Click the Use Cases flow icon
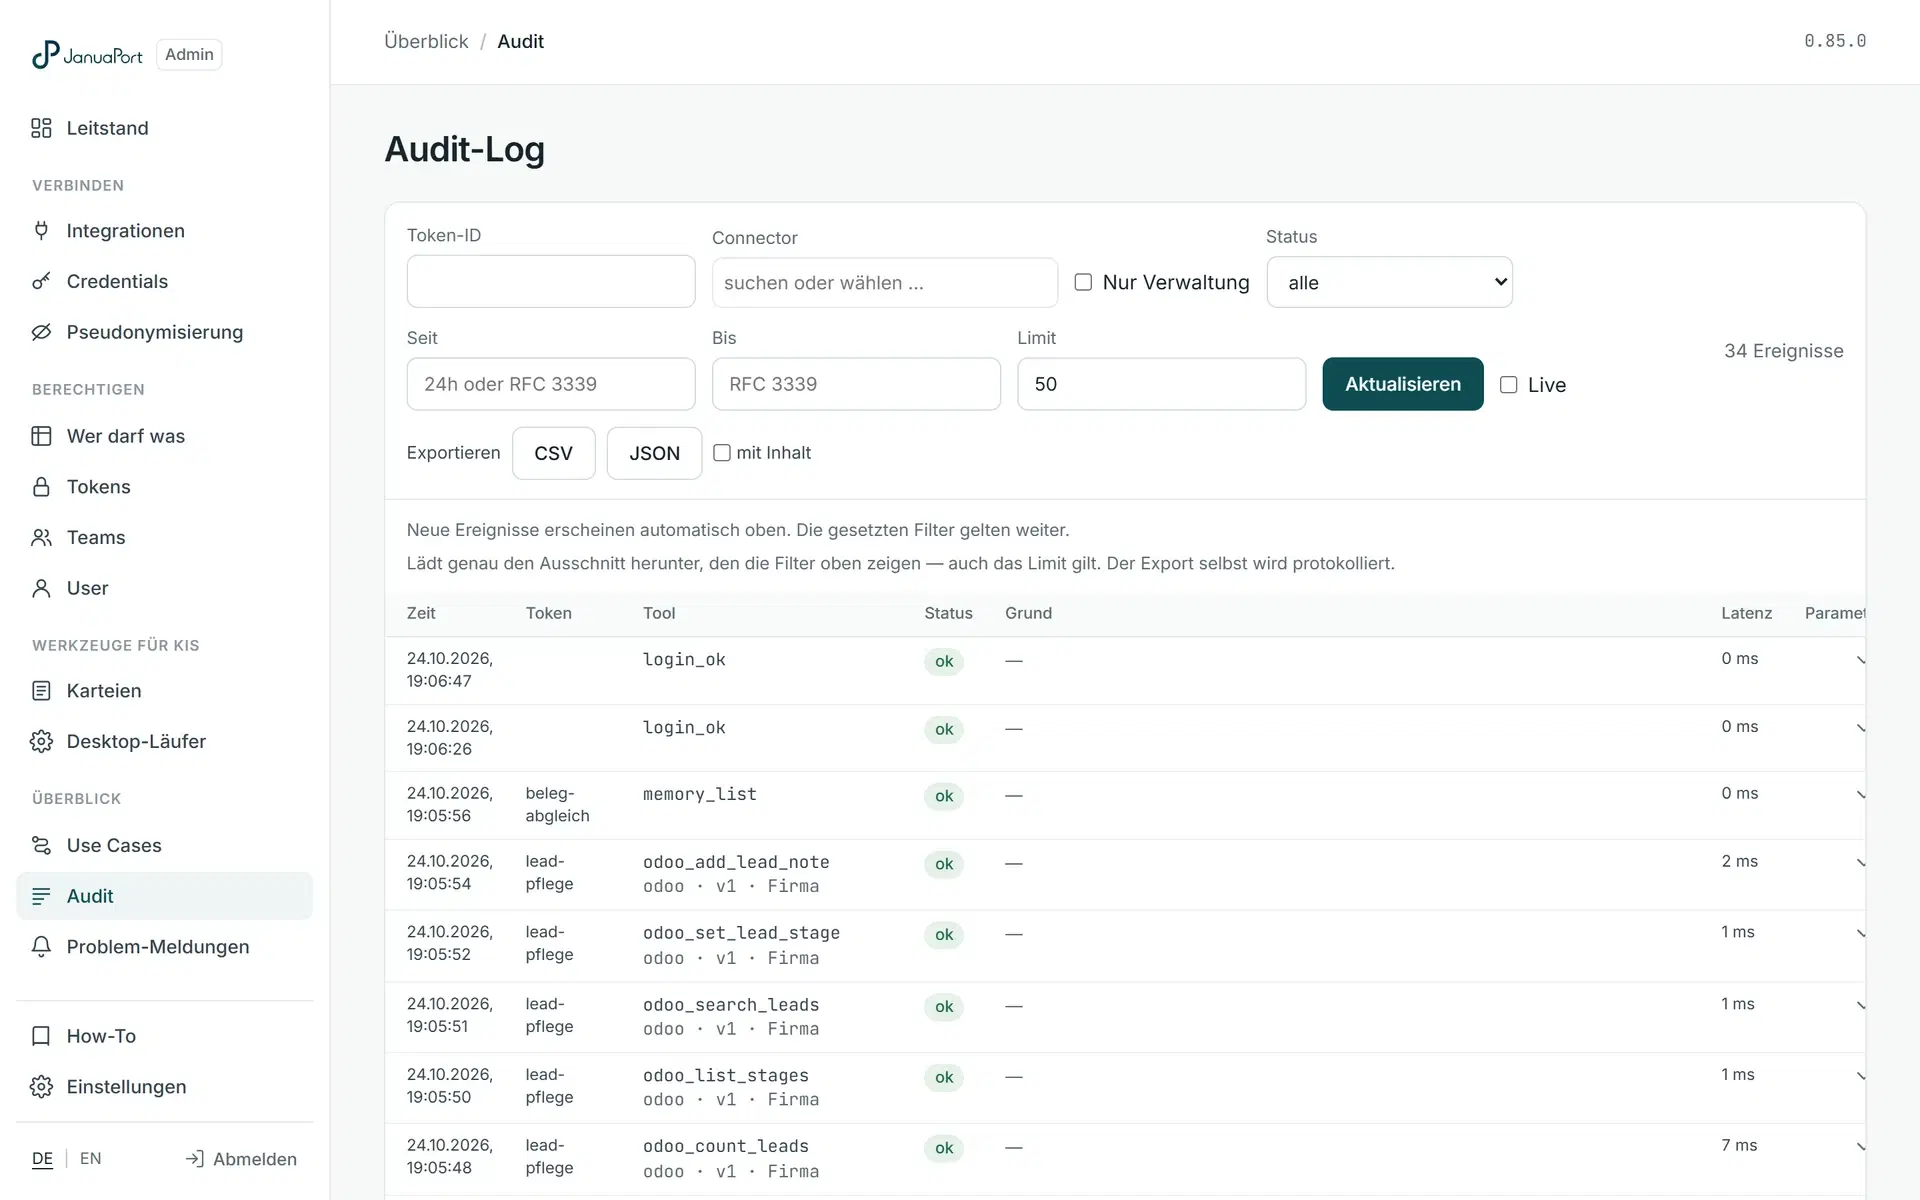The width and height of the screenshot is (1920, 1200). pyautogui.click(x=41, y=845)
